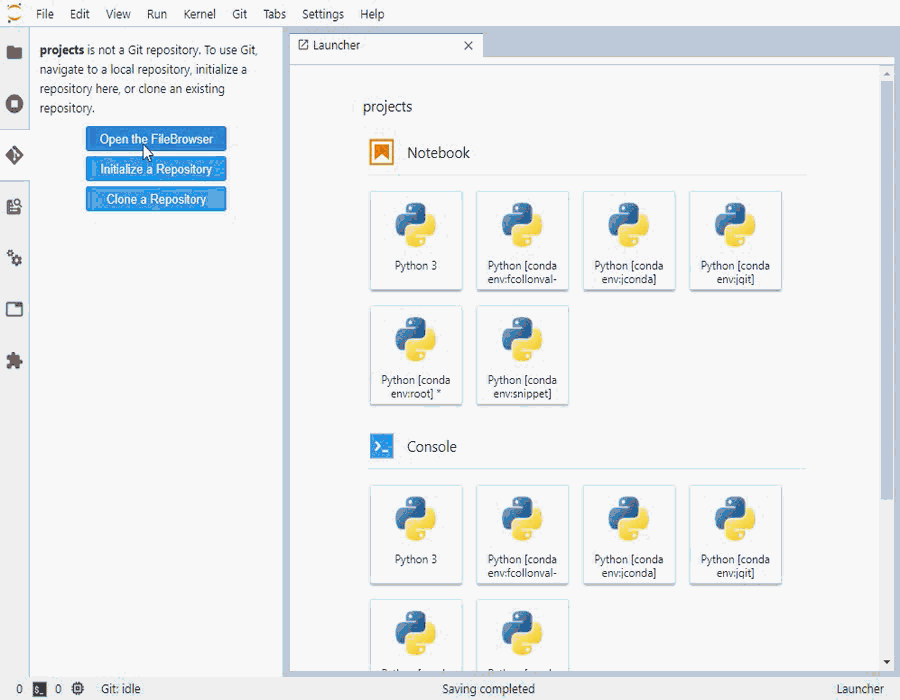Open the File menu
Image resolution: width=900 pixels, height=700 pixels.
[45, 14]
